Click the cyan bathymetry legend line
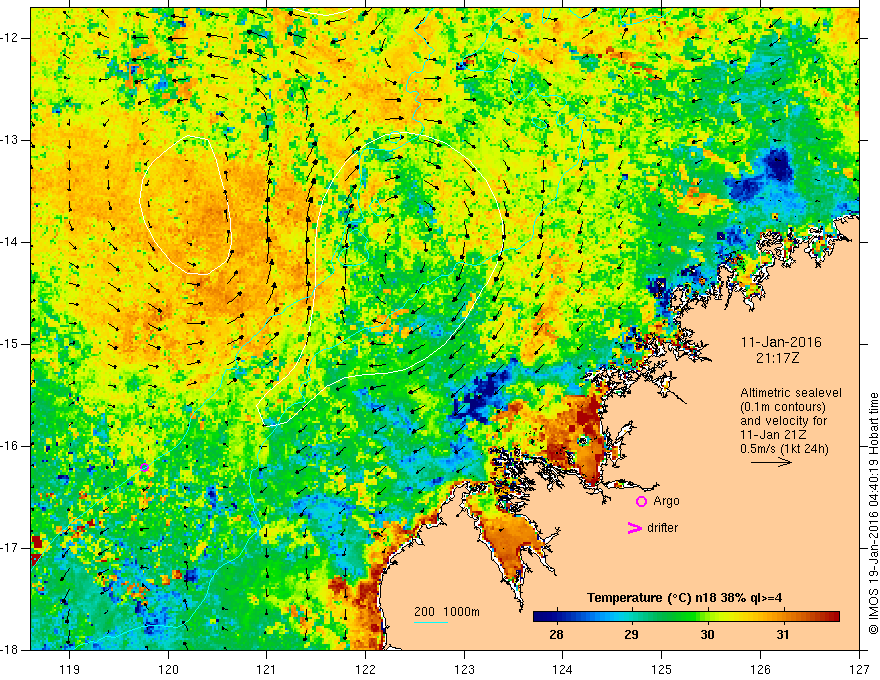 click(431, 623)
